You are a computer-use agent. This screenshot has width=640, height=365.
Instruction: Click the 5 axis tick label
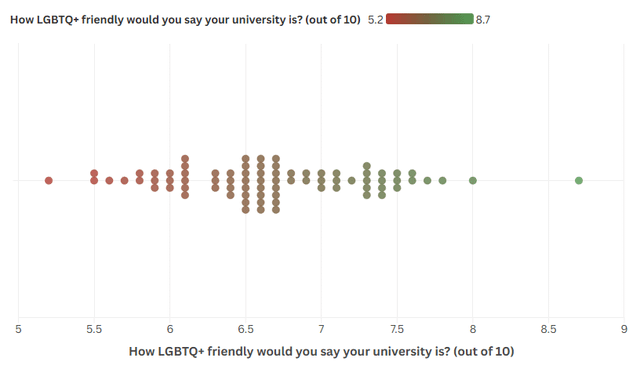pos(18,329)
